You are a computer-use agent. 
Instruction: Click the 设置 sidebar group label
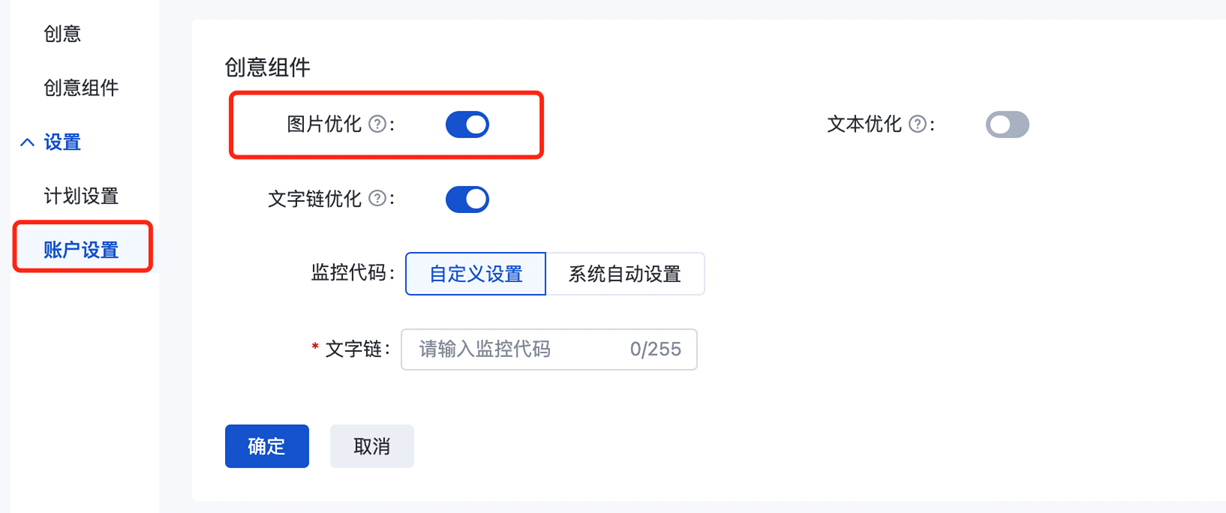click(x=62, y=143)
